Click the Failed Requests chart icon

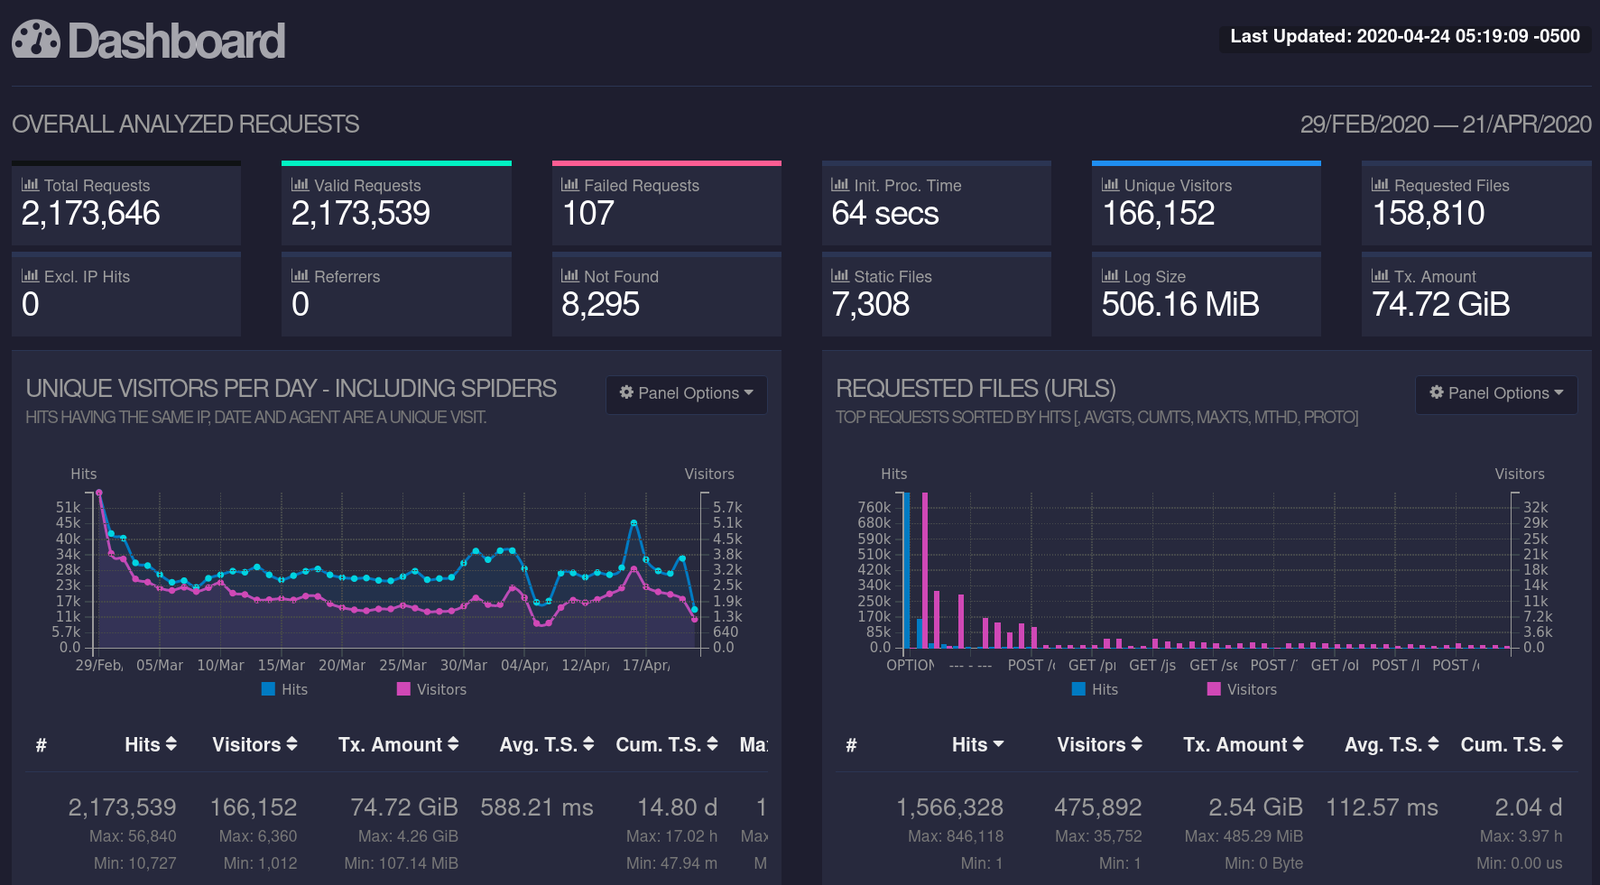click(x=570, y=185)
